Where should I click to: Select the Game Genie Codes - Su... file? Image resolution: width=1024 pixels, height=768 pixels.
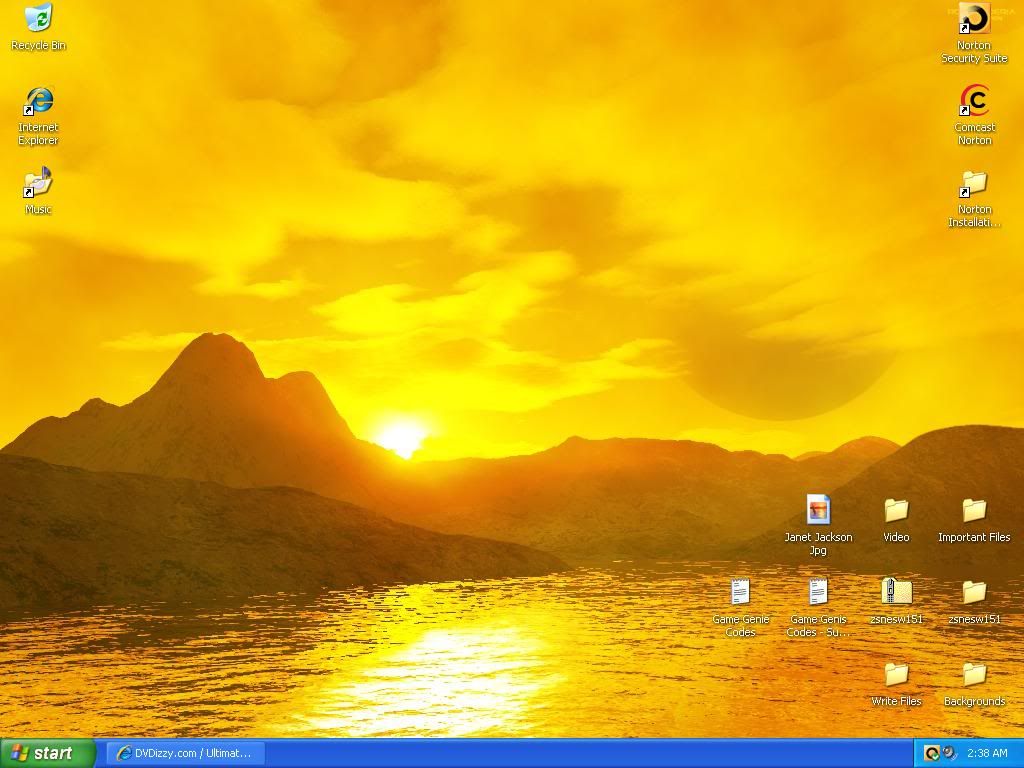[x=818, y=592]
